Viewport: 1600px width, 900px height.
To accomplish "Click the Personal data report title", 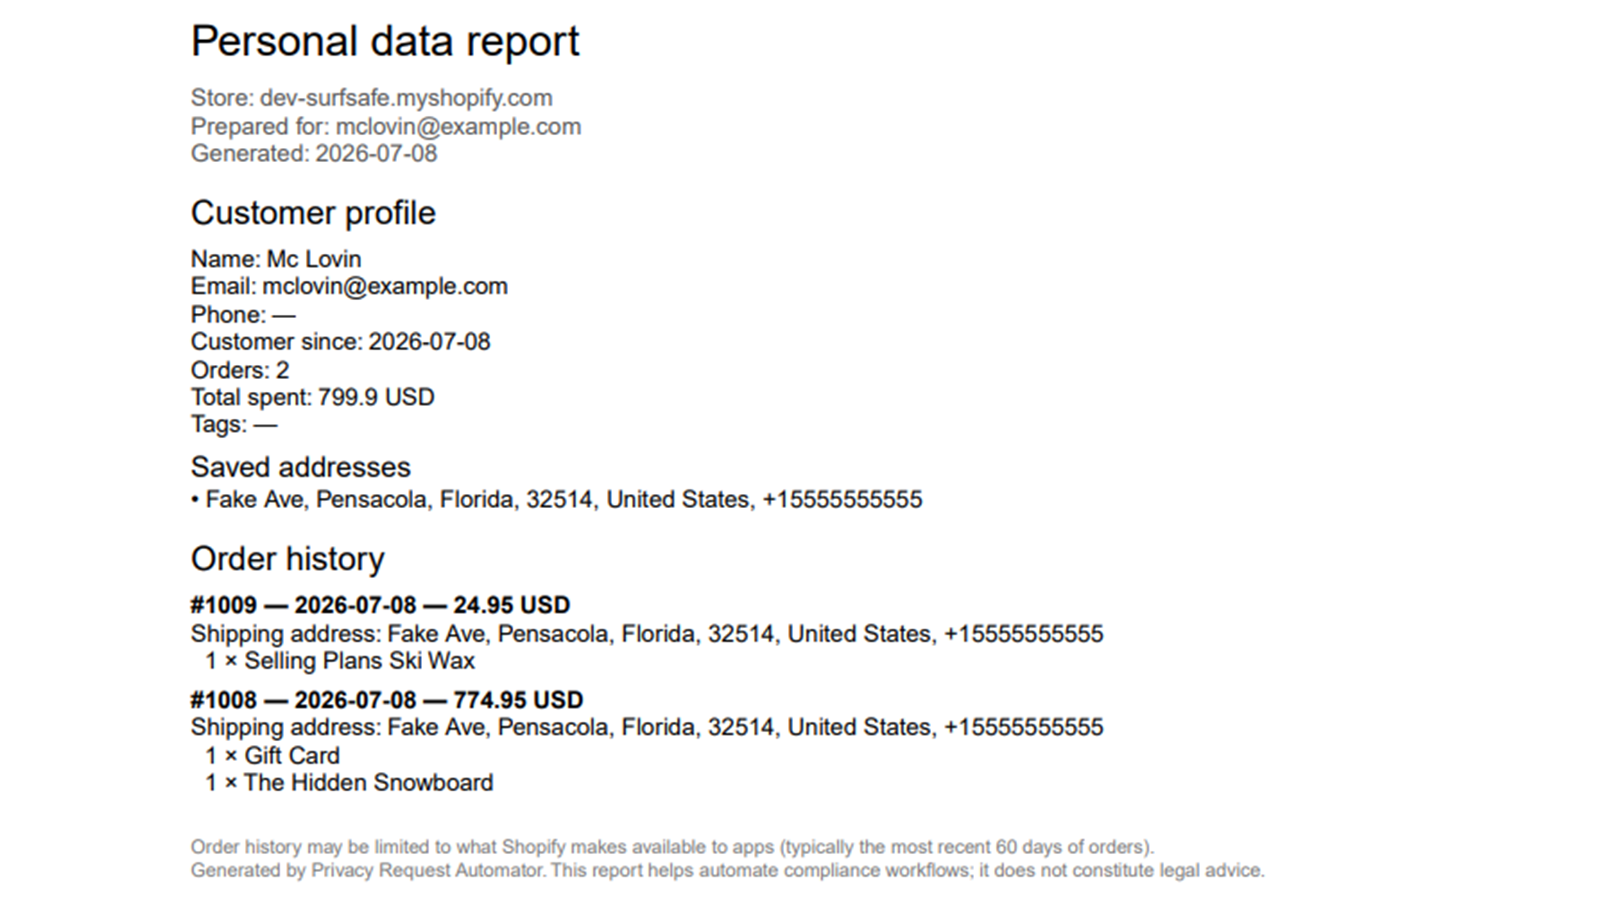I will (385, 42).
